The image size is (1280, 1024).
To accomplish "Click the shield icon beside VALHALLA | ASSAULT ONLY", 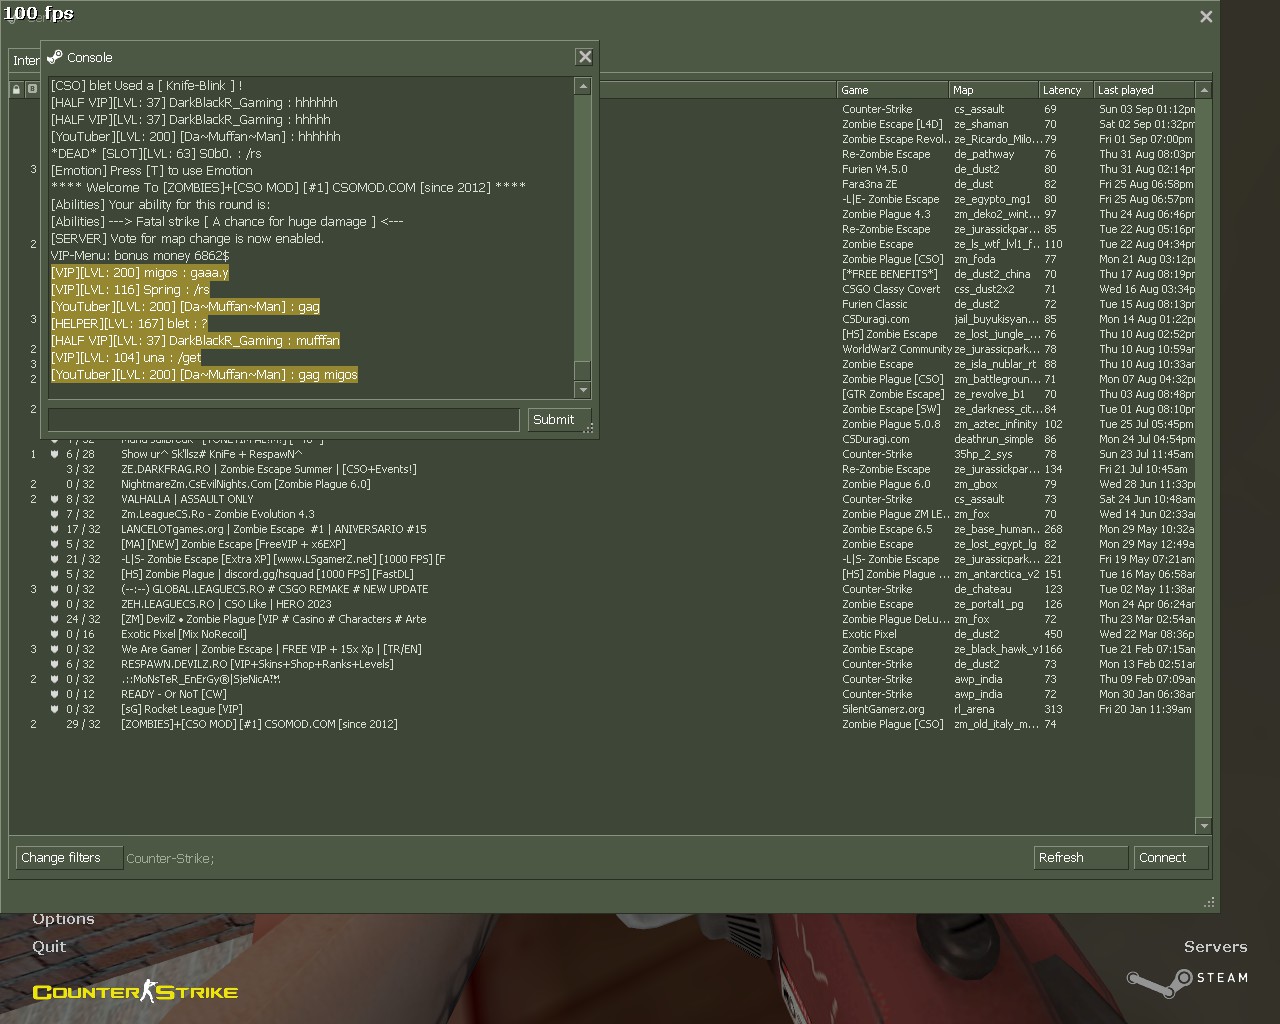I will click(x=55, y=499).
